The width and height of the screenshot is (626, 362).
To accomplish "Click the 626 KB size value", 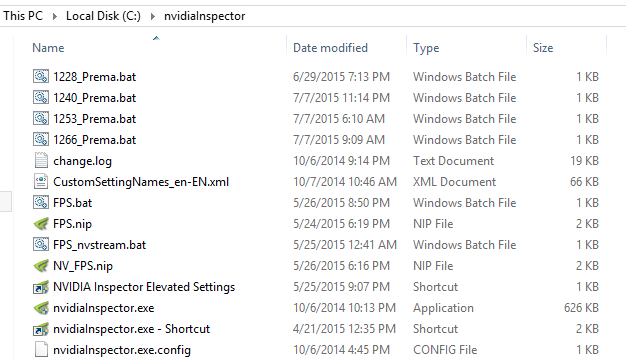I will tap(581, 308).
